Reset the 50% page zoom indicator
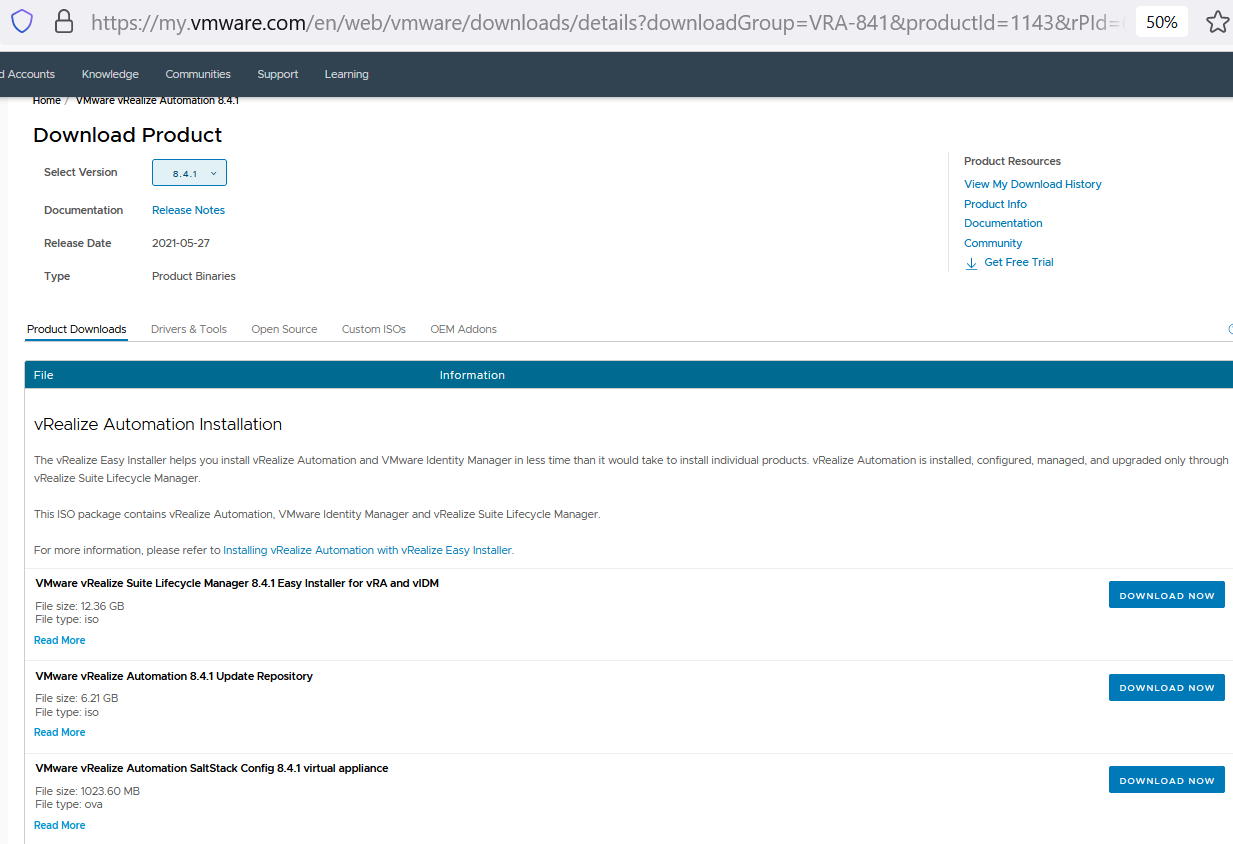The width and height of the screenshot is (1233, 844). click(x=1162, y=22)
